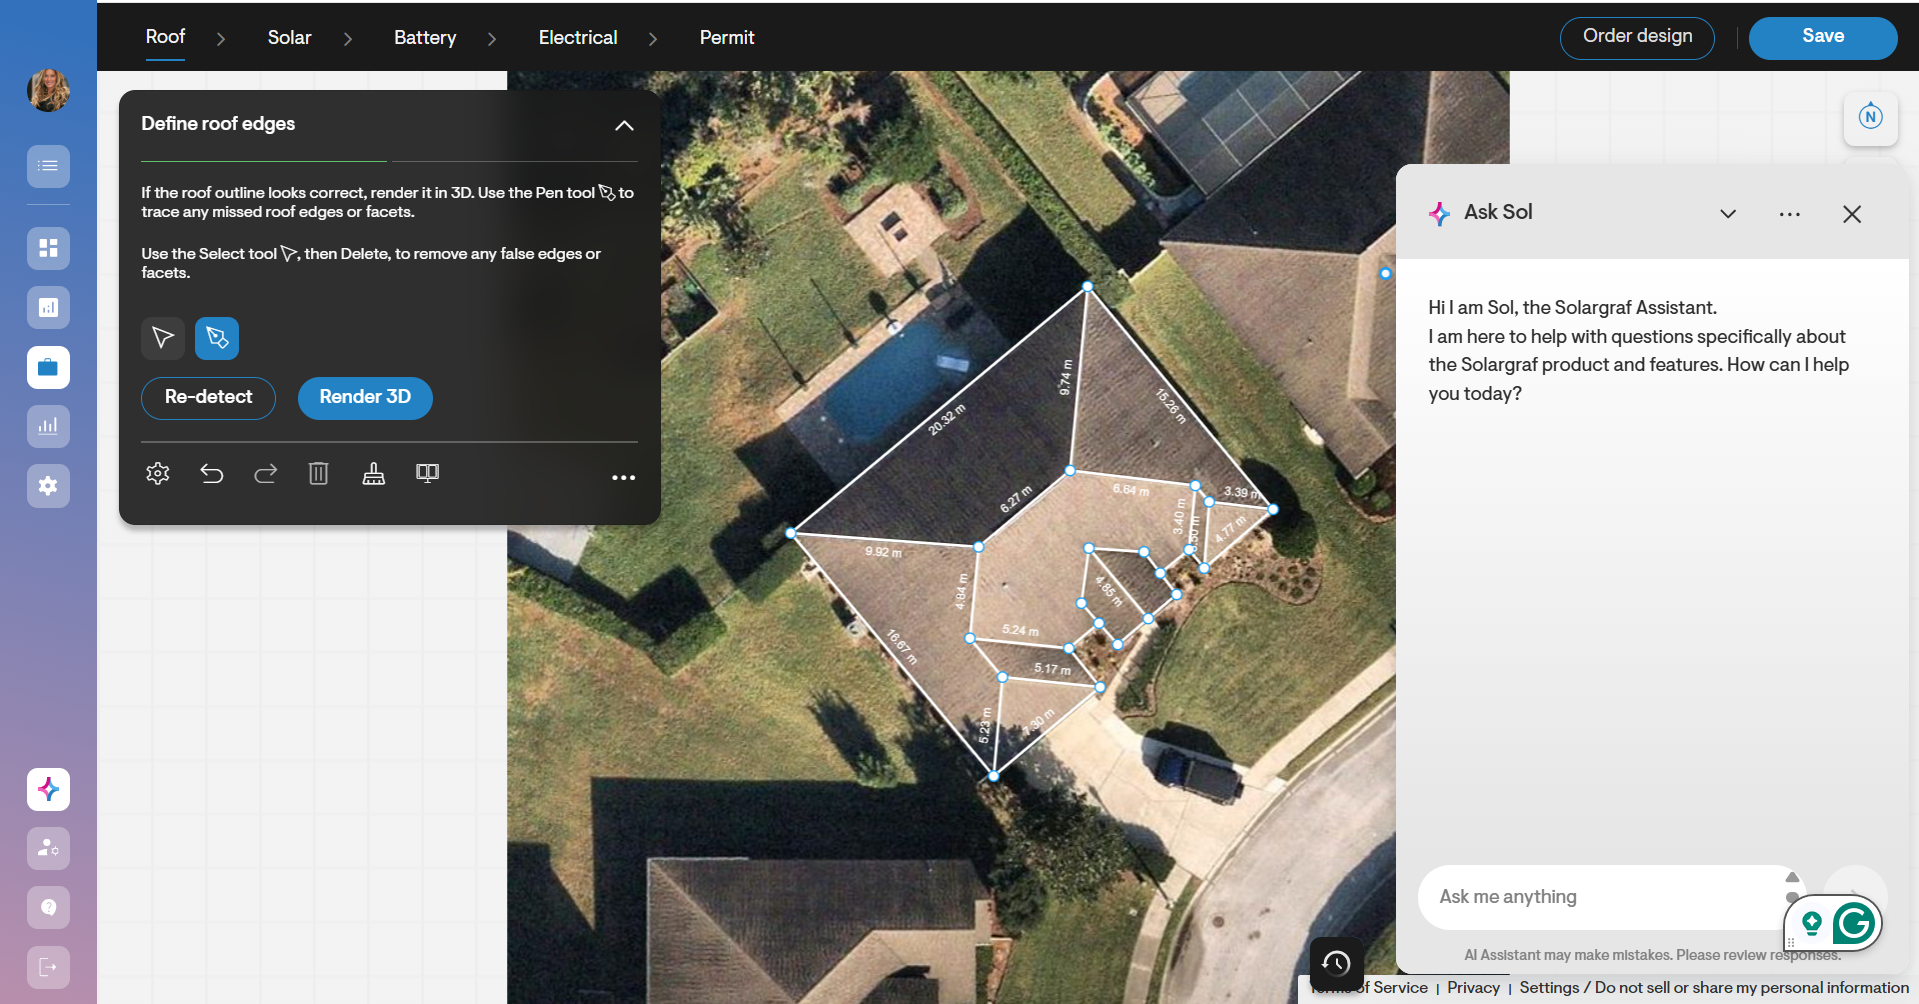Open Sol assistant sparkle icon in sidebar
The image size is (1919, 1004).
pyautogui.click(x=48, y=789)
